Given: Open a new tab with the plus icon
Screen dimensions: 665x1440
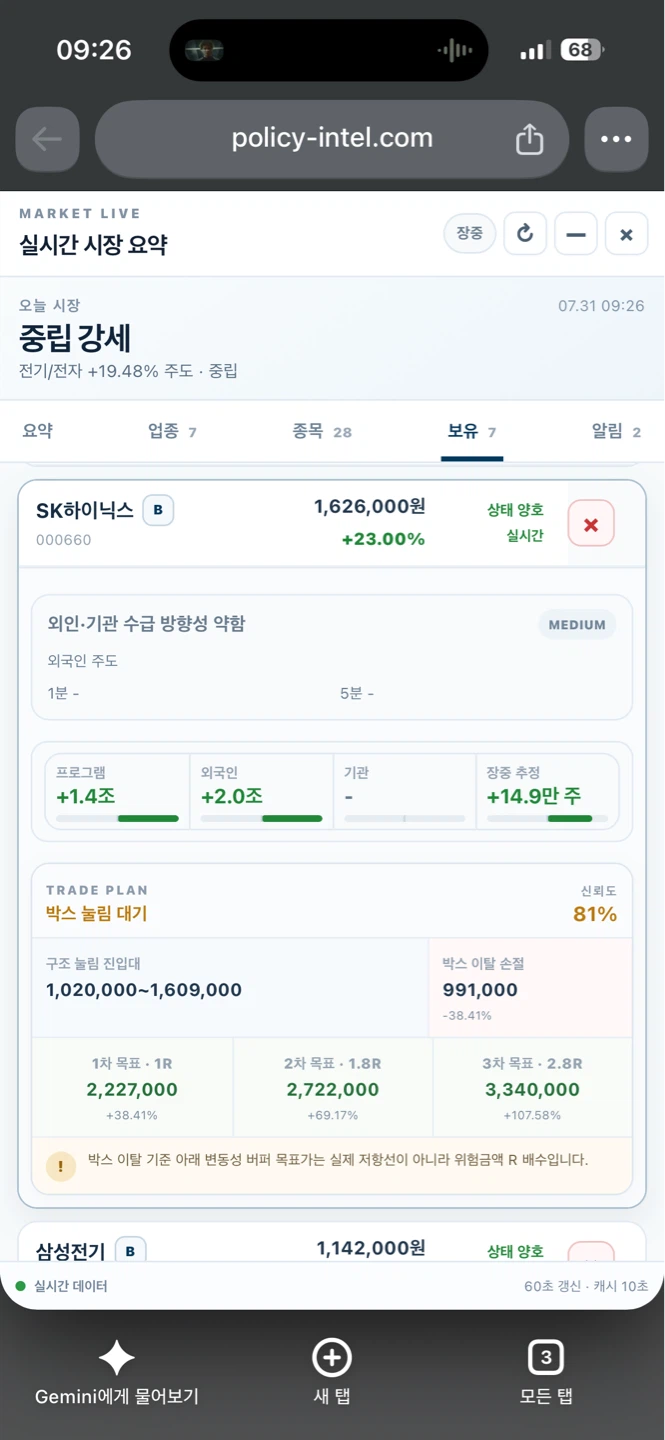Looking at the screenshot, I should pos(332,1357).
